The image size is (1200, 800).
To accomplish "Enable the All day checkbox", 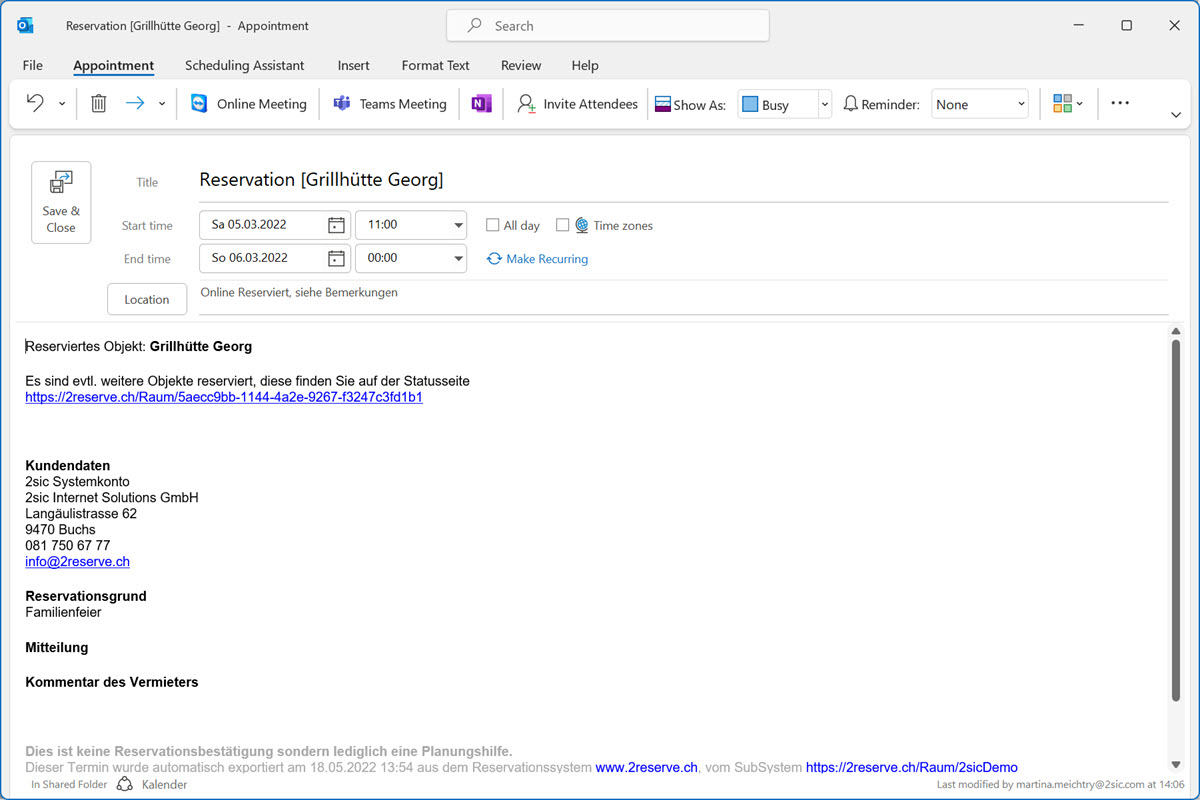I will (x=493, y=225).
